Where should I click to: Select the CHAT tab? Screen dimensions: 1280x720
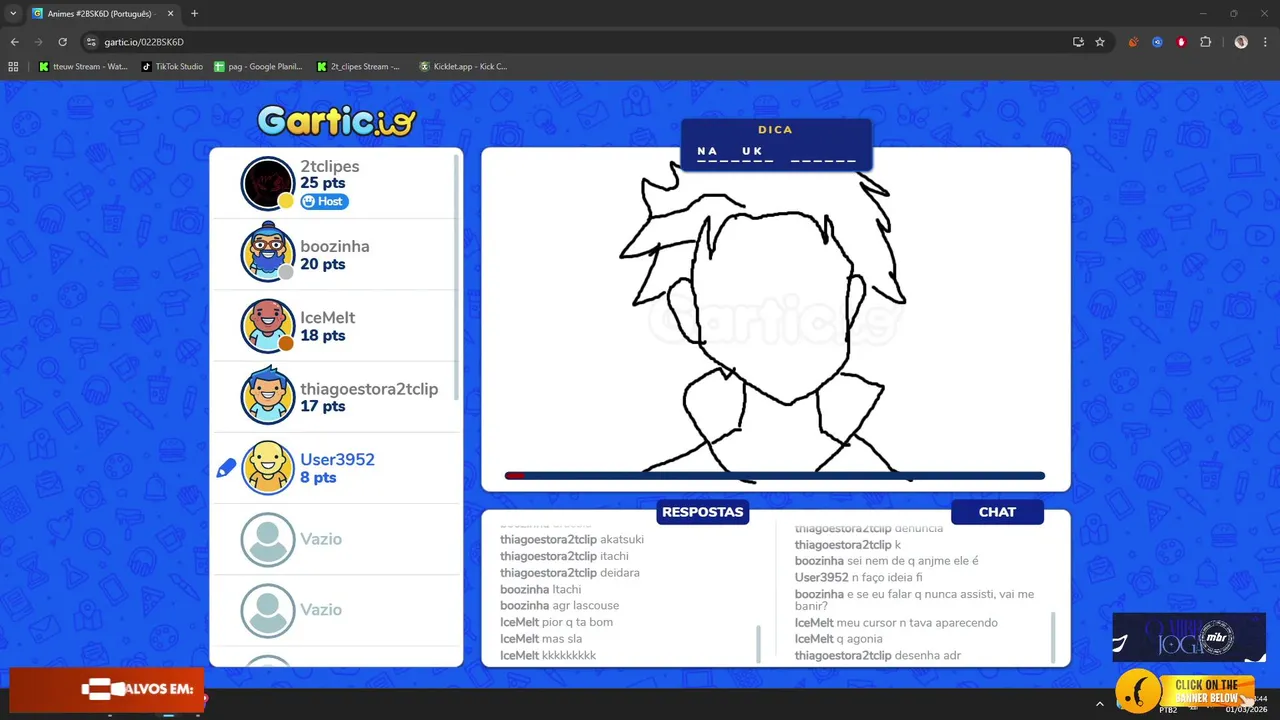[x=997, y=512]
